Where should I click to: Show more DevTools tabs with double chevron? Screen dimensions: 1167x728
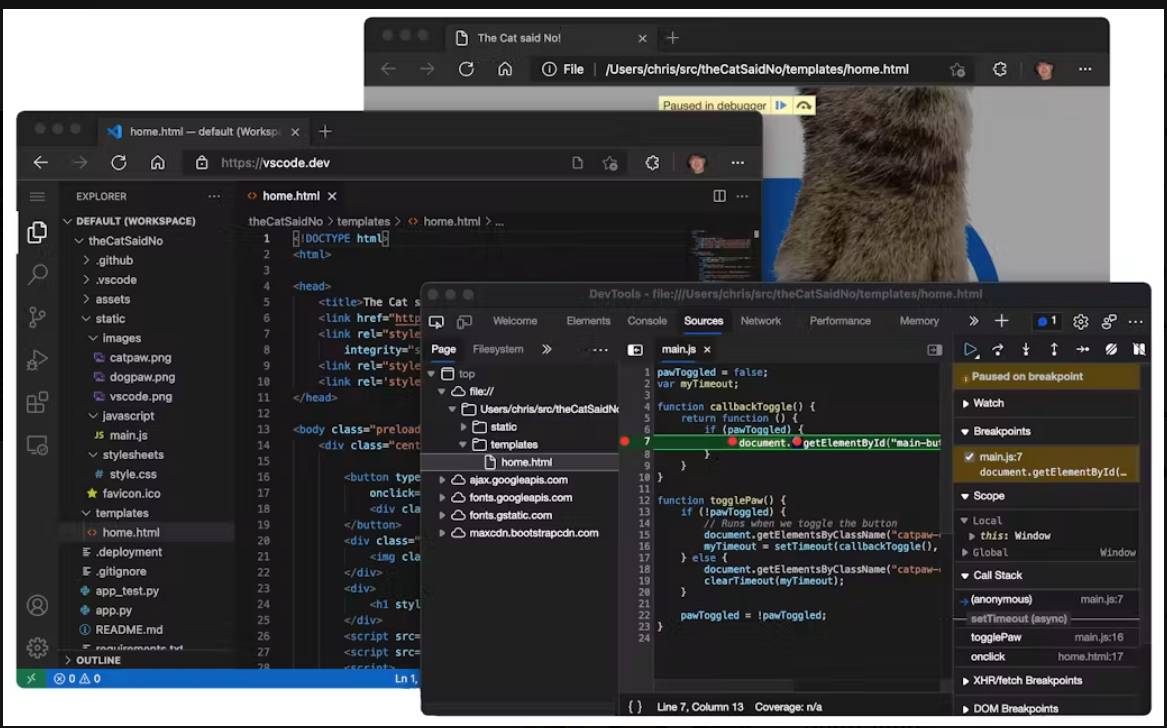click(973, 322)
